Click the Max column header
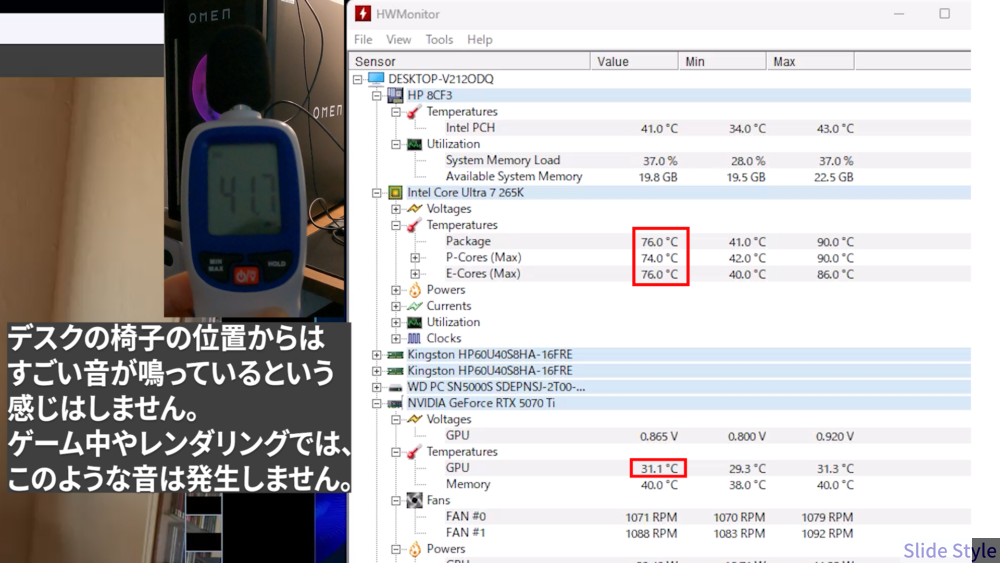The height and width of the screenshot is (563, 1000). (810, 61)
